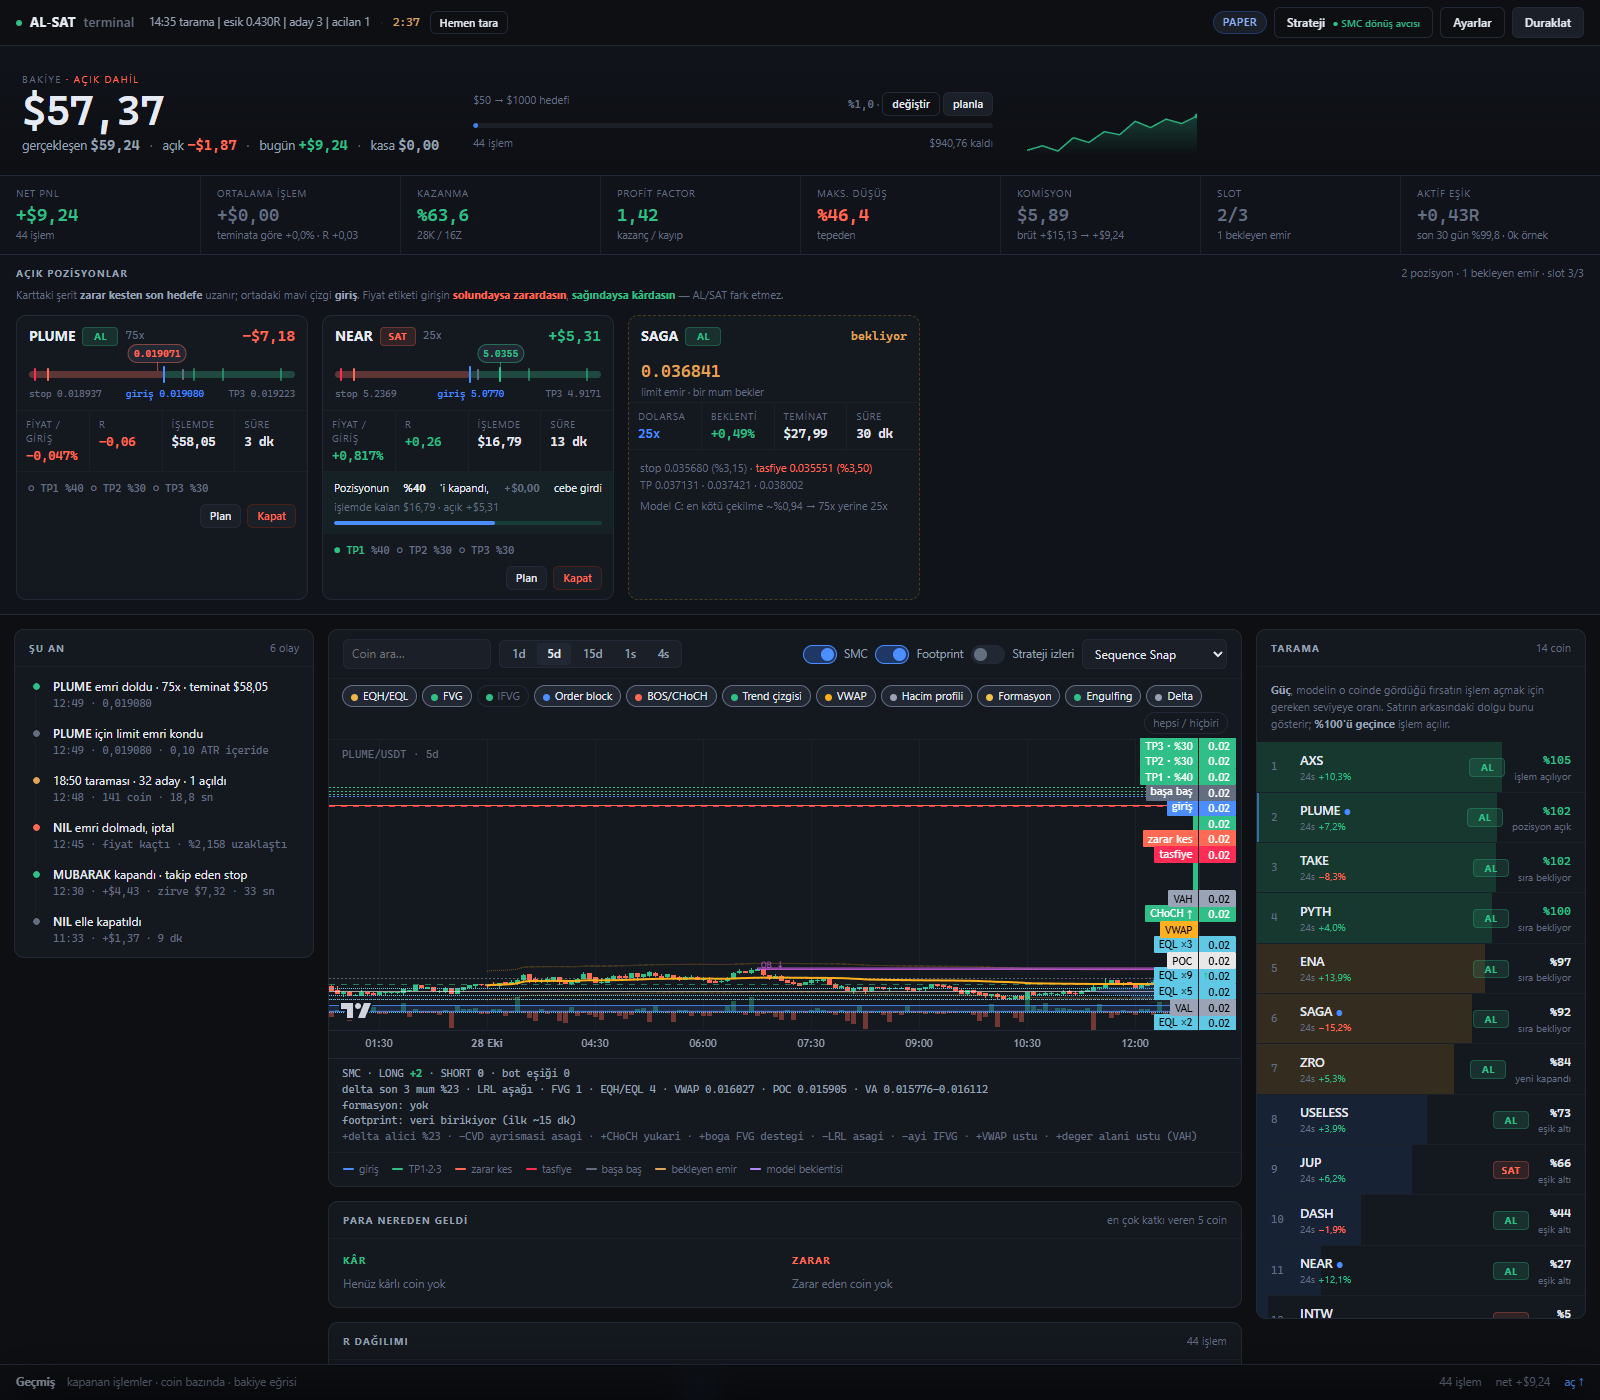Toggle the SMC switch
This screenshot has width=1600, height=1400.
pos(820,654)
